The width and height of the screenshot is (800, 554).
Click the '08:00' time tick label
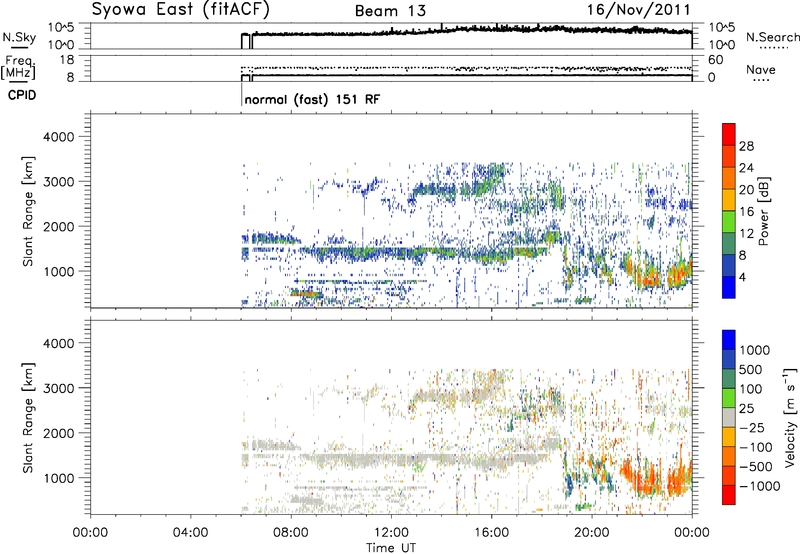(291, 533)
